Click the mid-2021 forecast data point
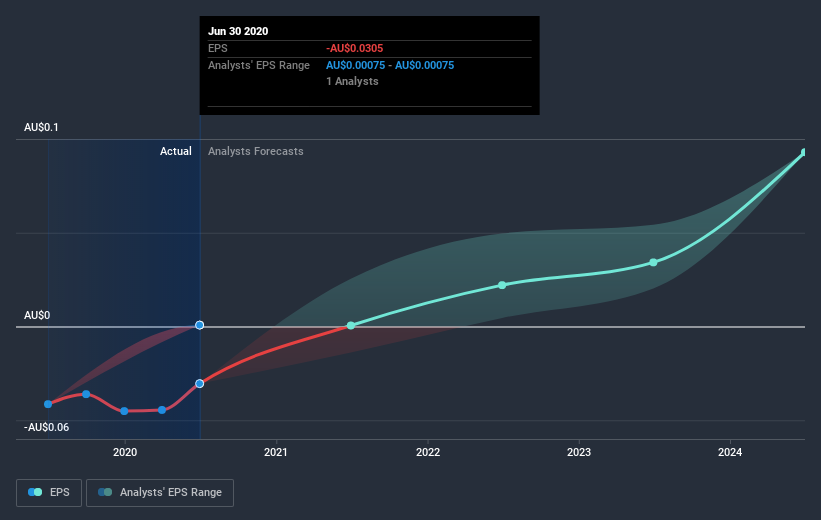Screen dimensions: 821x520 tap(351, 326)
